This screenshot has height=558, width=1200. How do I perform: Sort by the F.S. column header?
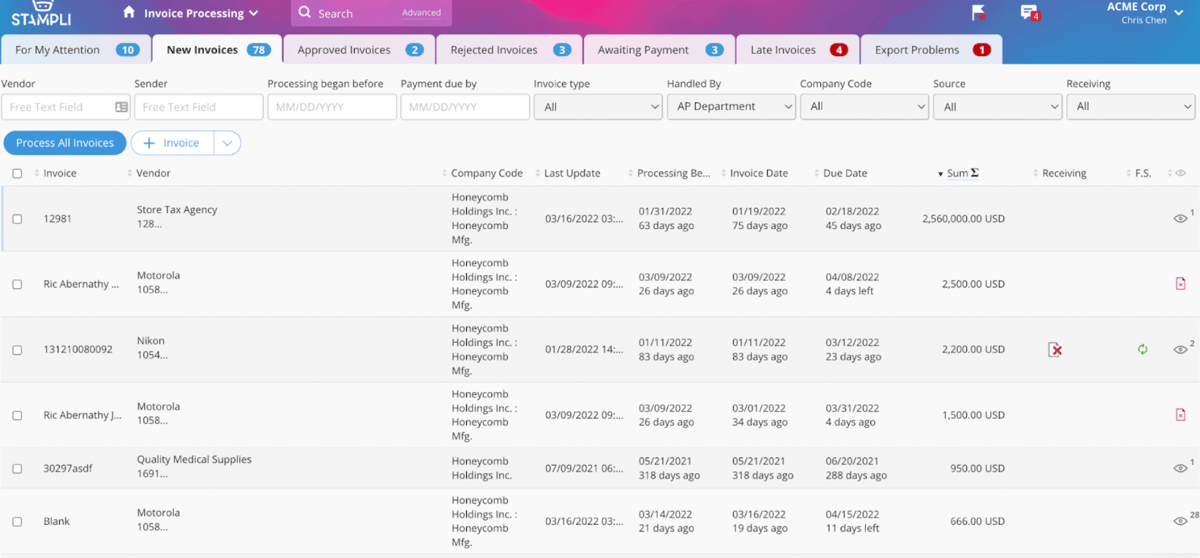1143,173
